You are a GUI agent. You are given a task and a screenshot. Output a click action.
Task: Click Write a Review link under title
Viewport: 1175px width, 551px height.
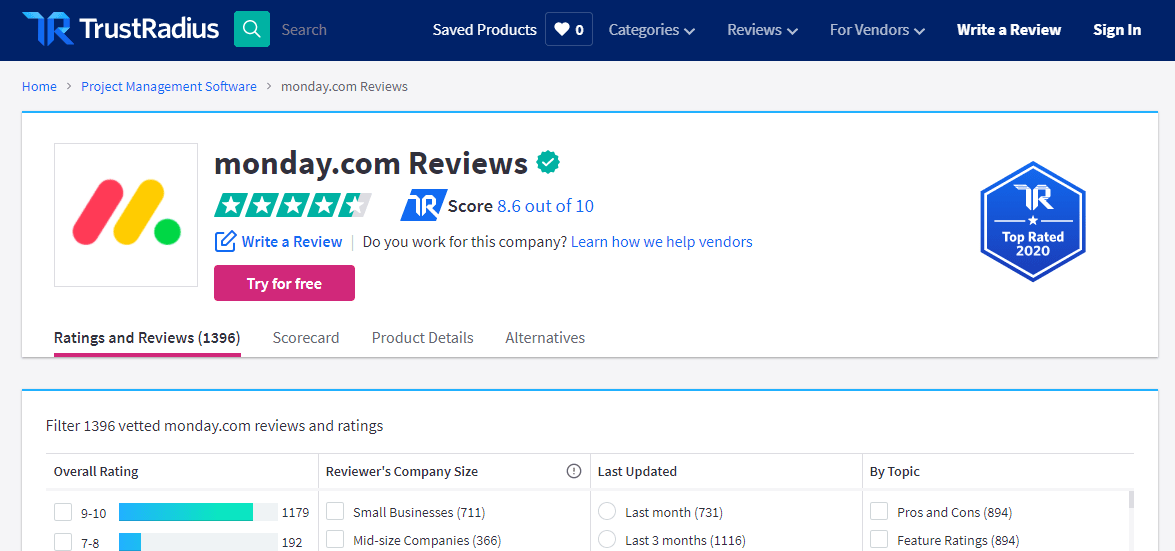coord(292,242)
